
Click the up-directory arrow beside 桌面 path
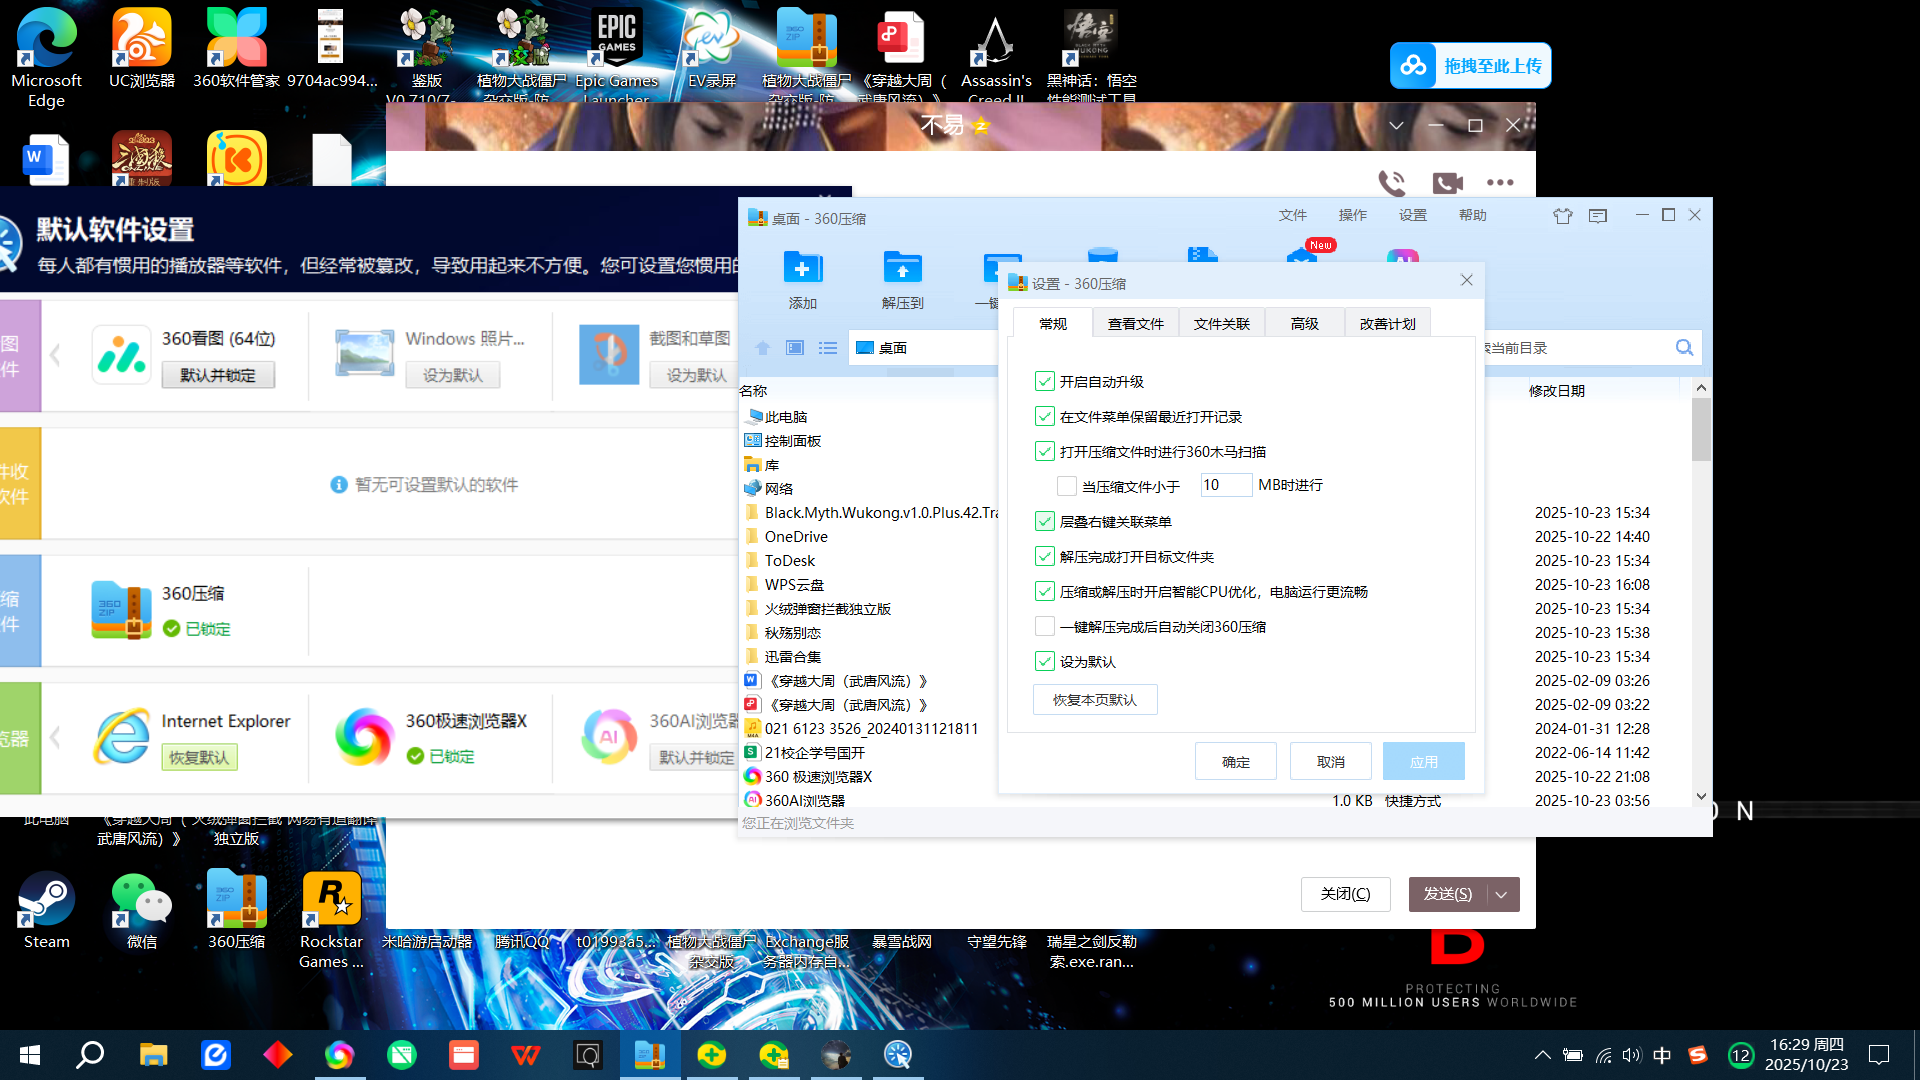click(762, 348)
